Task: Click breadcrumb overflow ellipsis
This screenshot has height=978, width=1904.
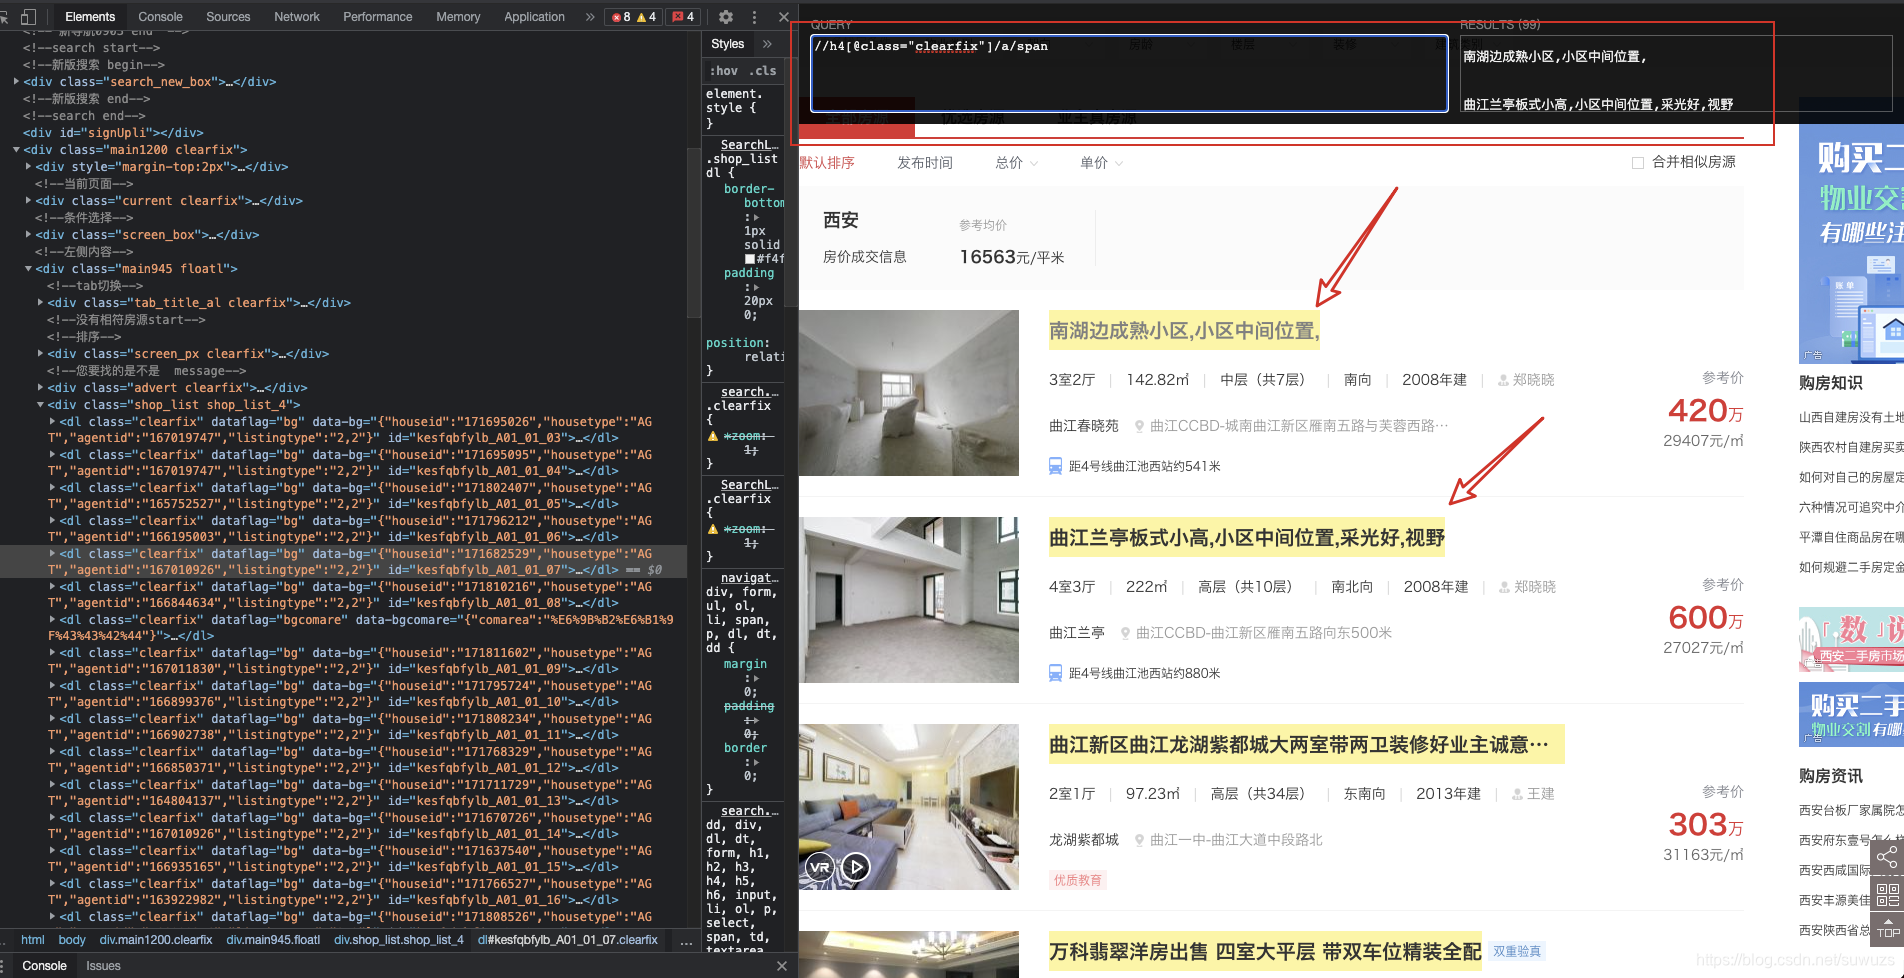Action: pyautogui.click(x=686, y=940)
